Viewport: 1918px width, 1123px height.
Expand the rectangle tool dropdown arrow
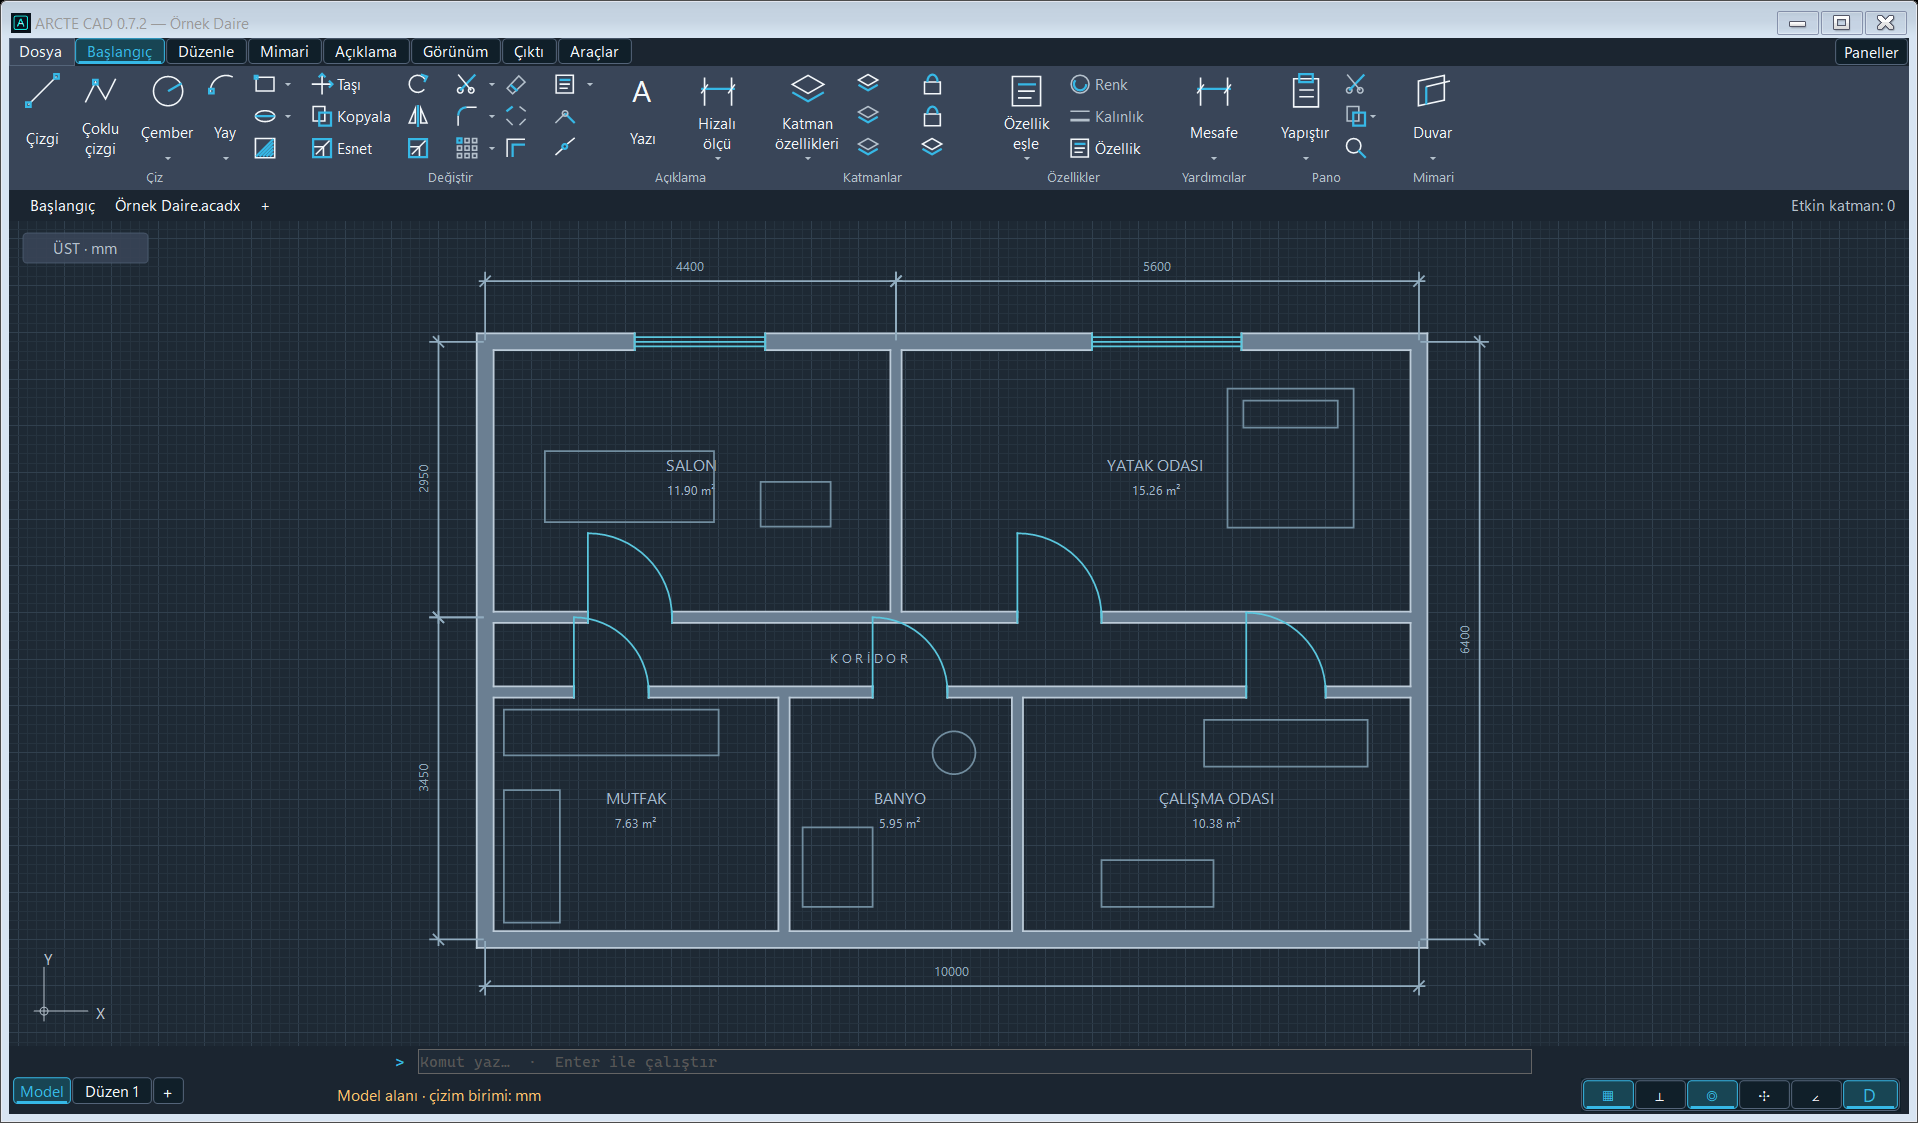[x=288, y=85]
